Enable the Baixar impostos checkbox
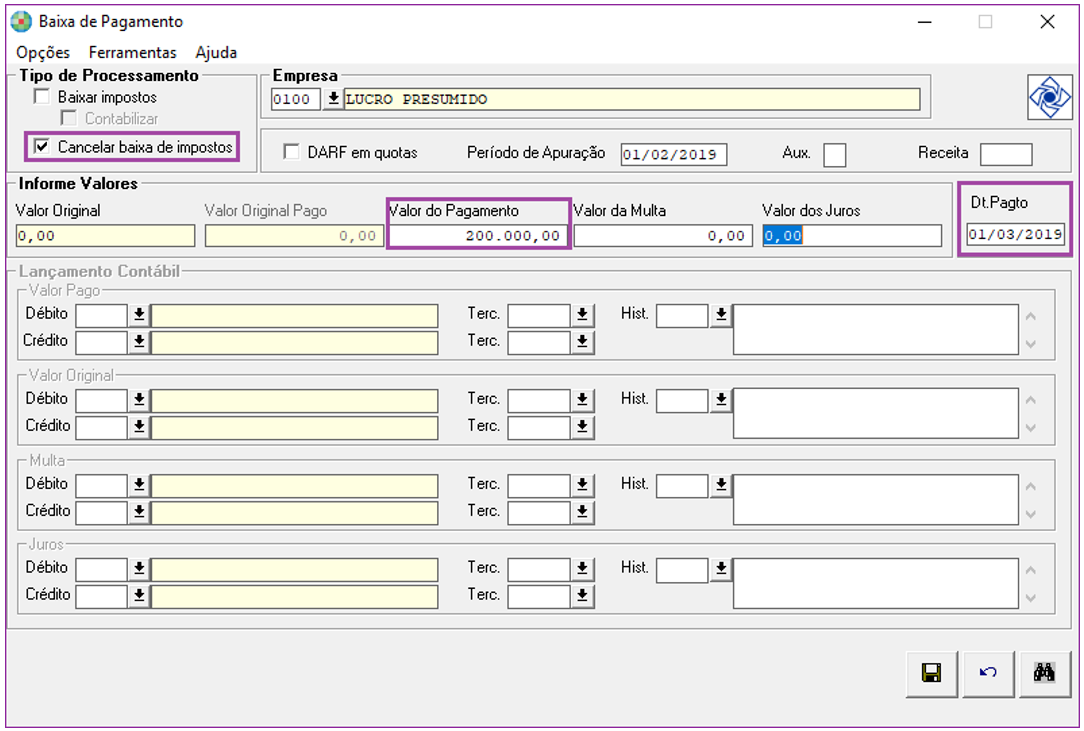Image resolution: width=1084 pixels, height=731 pixels. coord(42,97)
